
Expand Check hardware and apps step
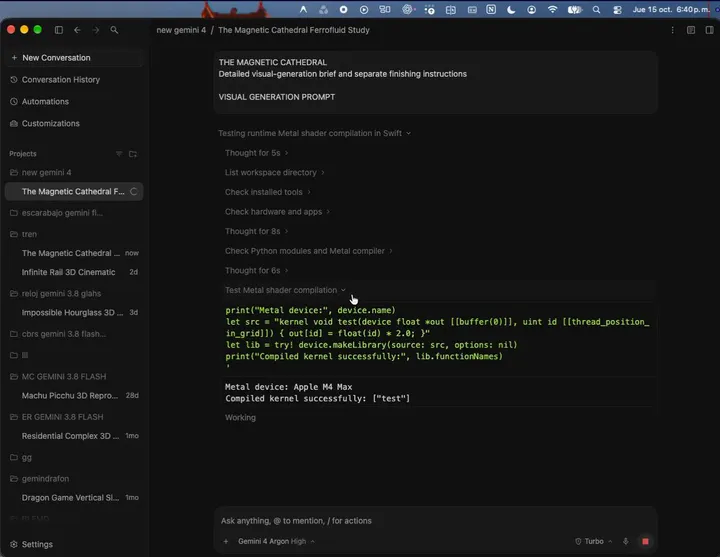point(277,212)
